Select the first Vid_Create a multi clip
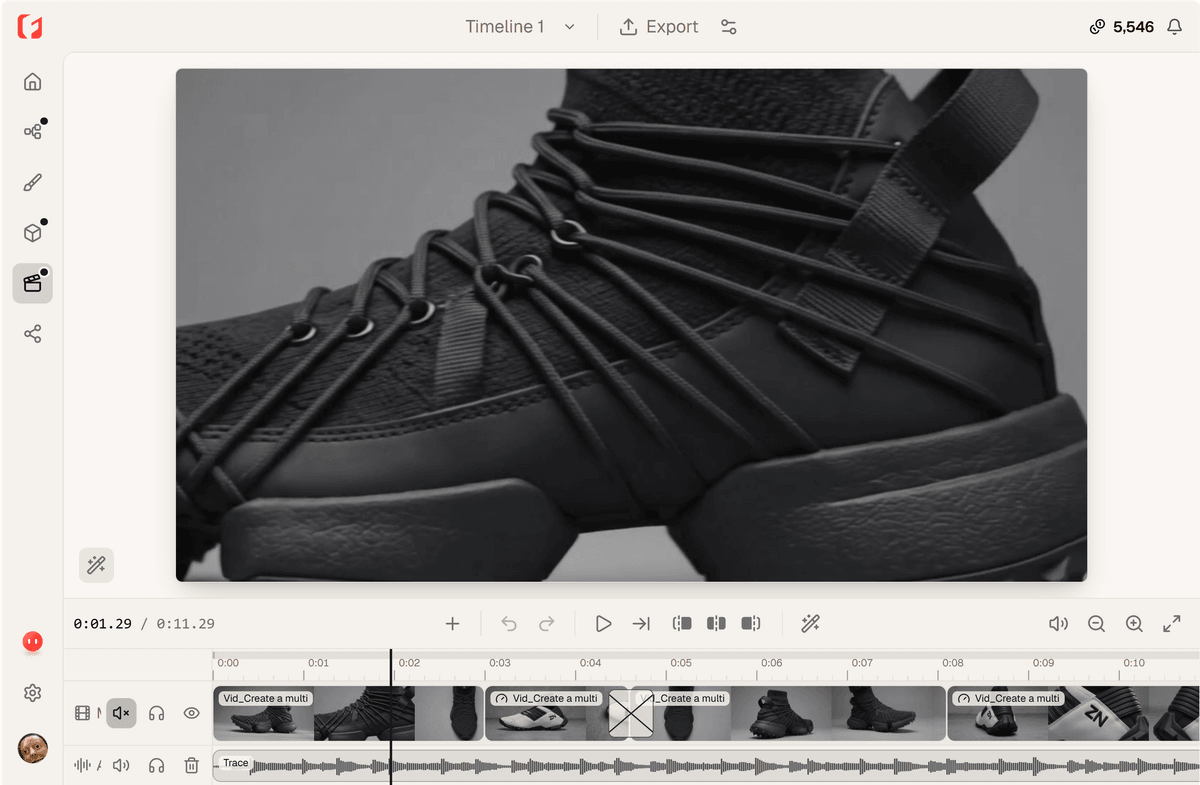 tap(348, 713)
